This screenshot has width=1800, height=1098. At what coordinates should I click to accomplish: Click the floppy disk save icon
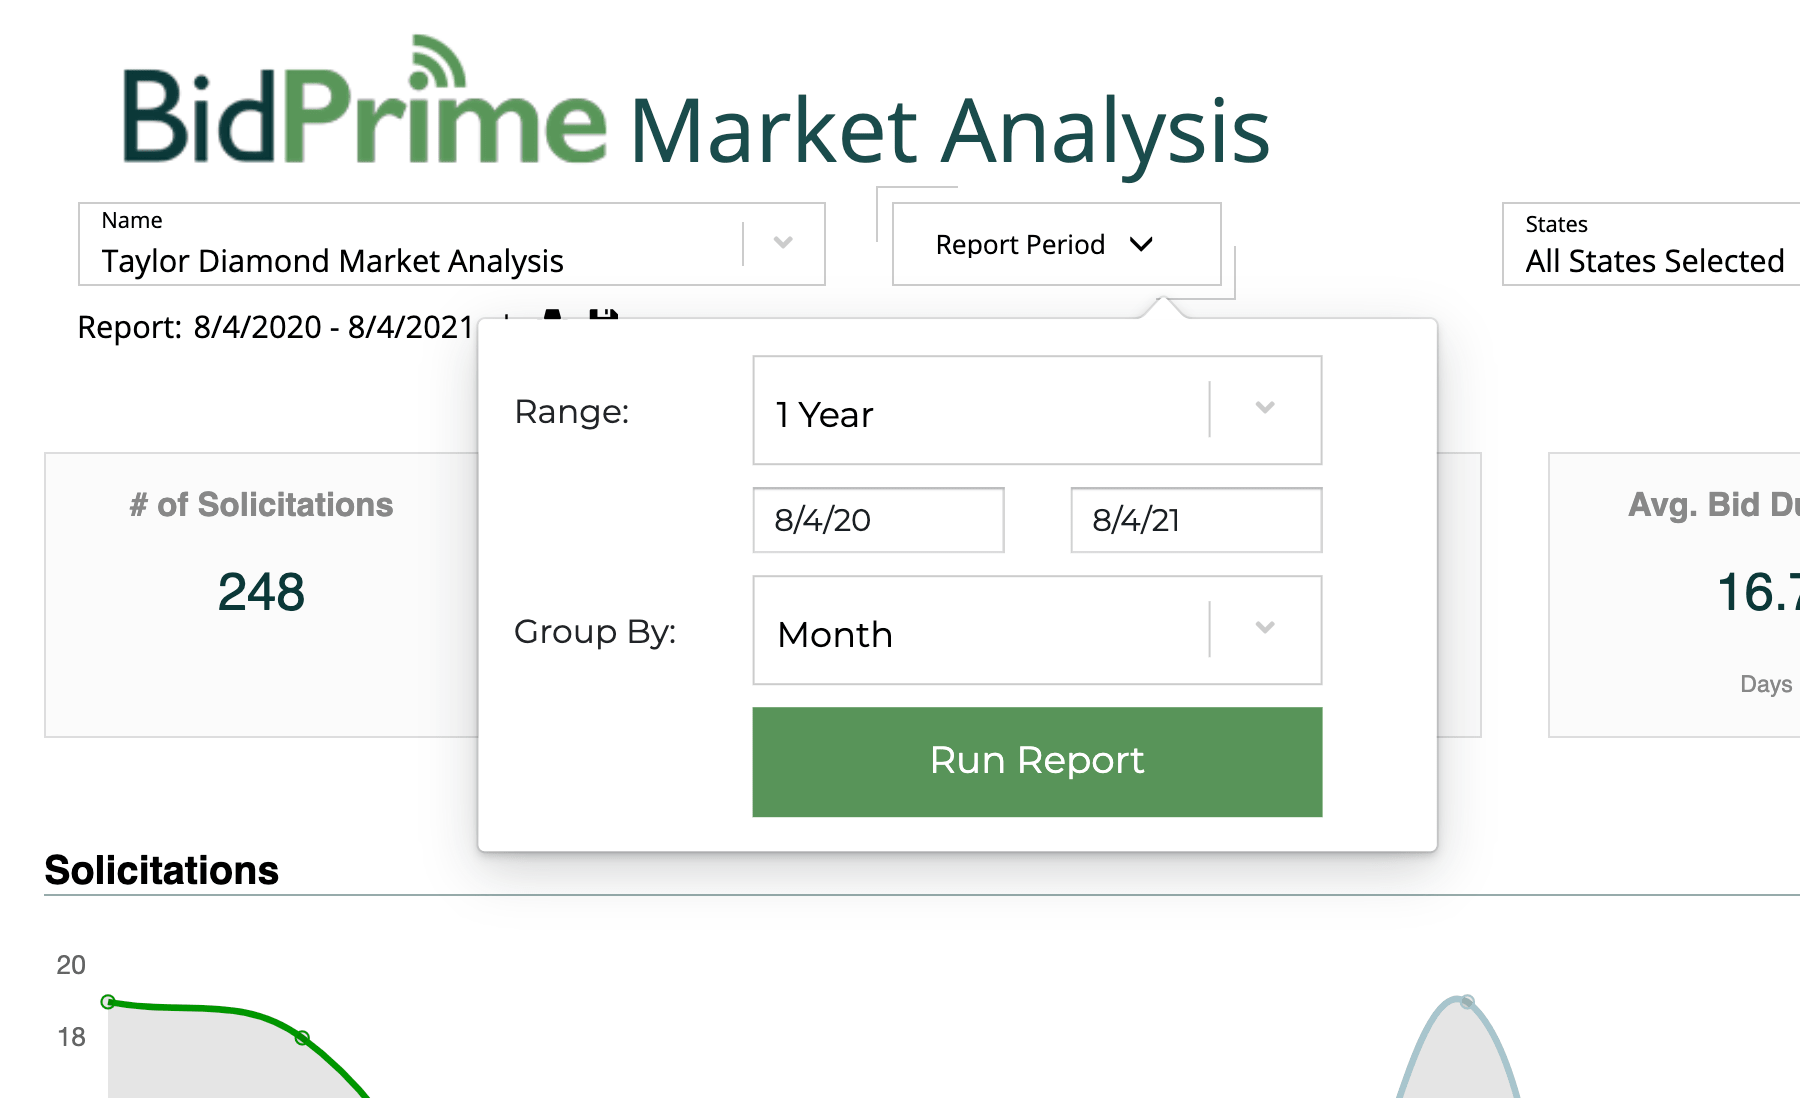[x=603, y=314]
